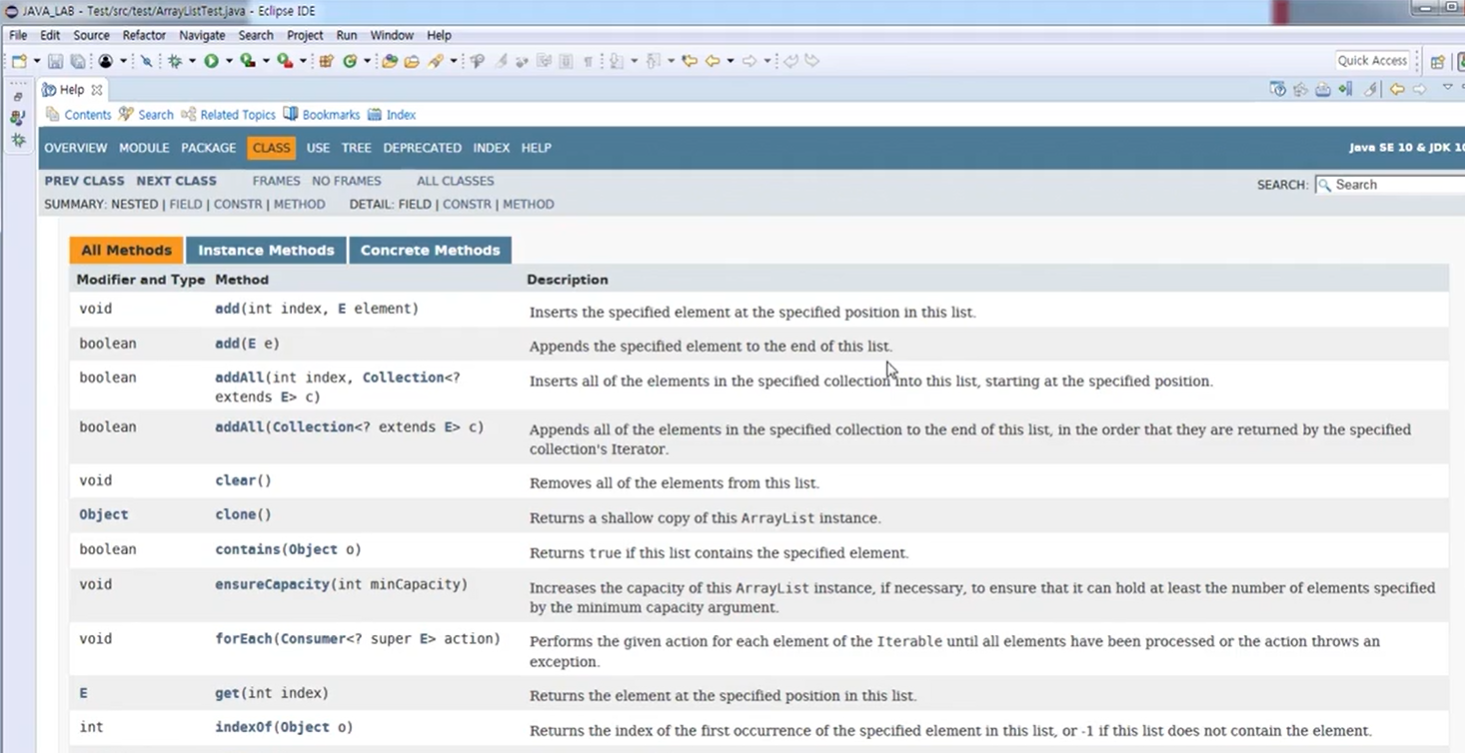Open the Help View Menu triangle
This screenshot has width=1465, height=753.
[1447, 88]
